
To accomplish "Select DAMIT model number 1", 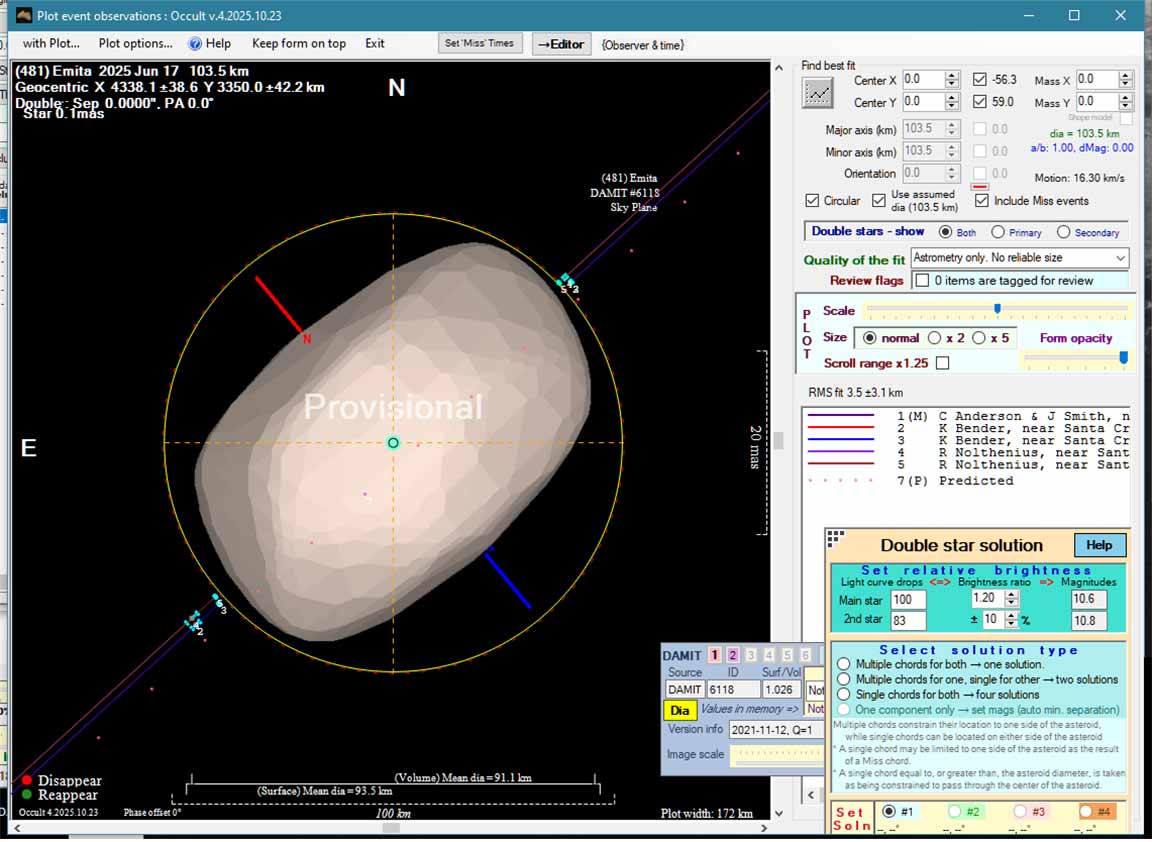I will [x=714, y=655].
